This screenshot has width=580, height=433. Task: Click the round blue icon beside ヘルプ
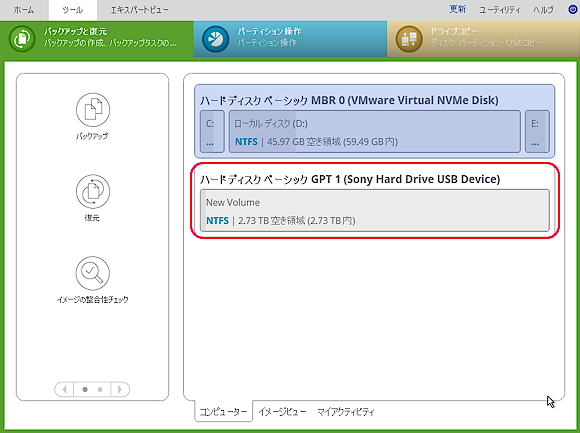point(573,9)
